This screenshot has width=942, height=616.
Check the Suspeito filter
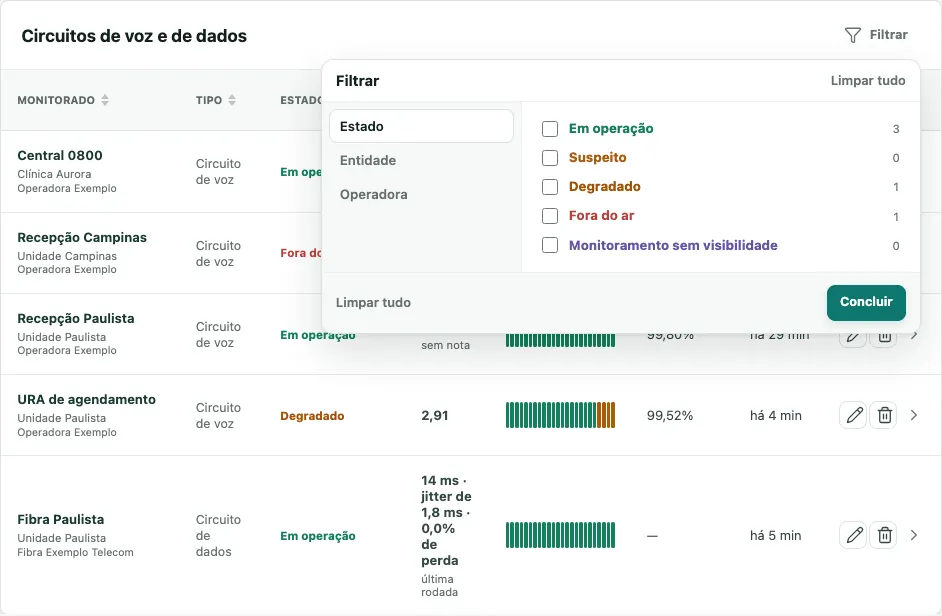pyautogui.click(x=550, y=157)
